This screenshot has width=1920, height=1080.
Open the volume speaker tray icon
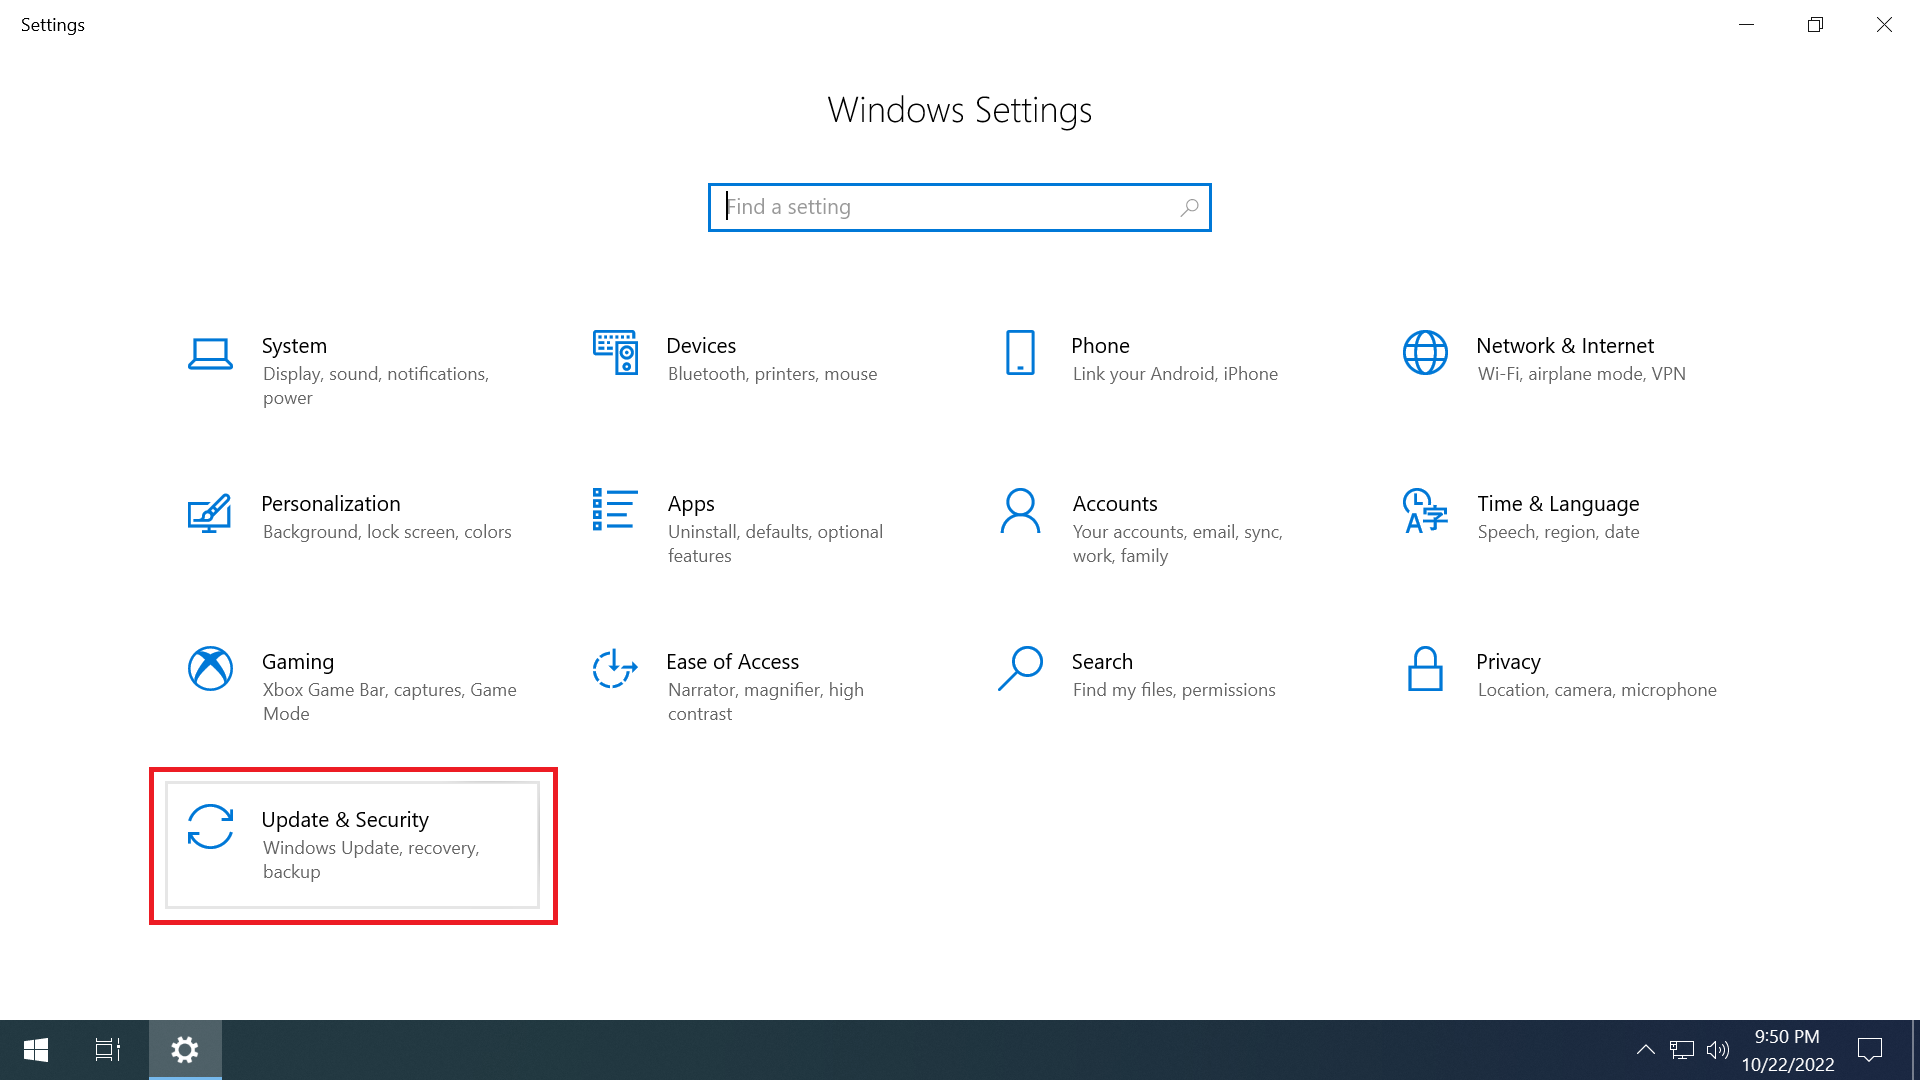point(1718,1050)
